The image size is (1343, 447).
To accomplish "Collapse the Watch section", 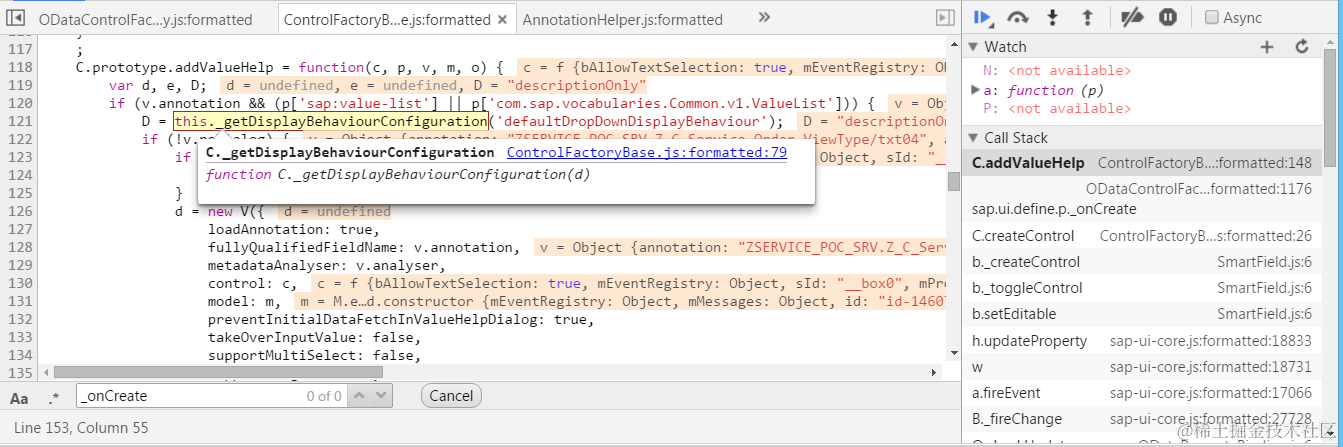I will (x=974, y=47).
